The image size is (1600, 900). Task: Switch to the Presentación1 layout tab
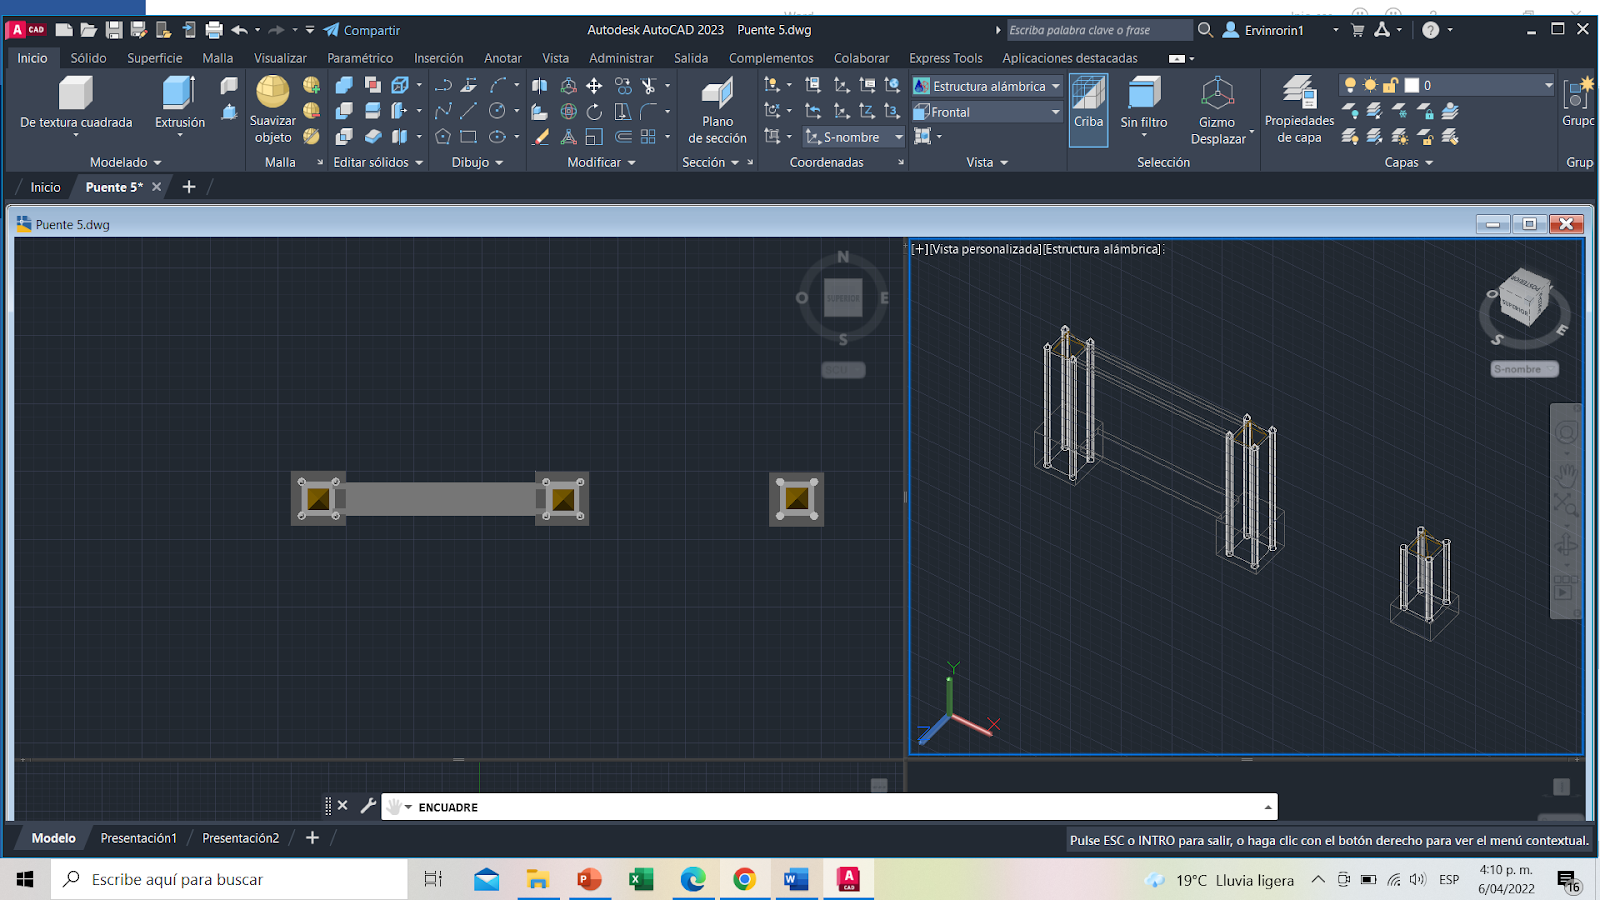pyautogui.click(x=138, y=838)
